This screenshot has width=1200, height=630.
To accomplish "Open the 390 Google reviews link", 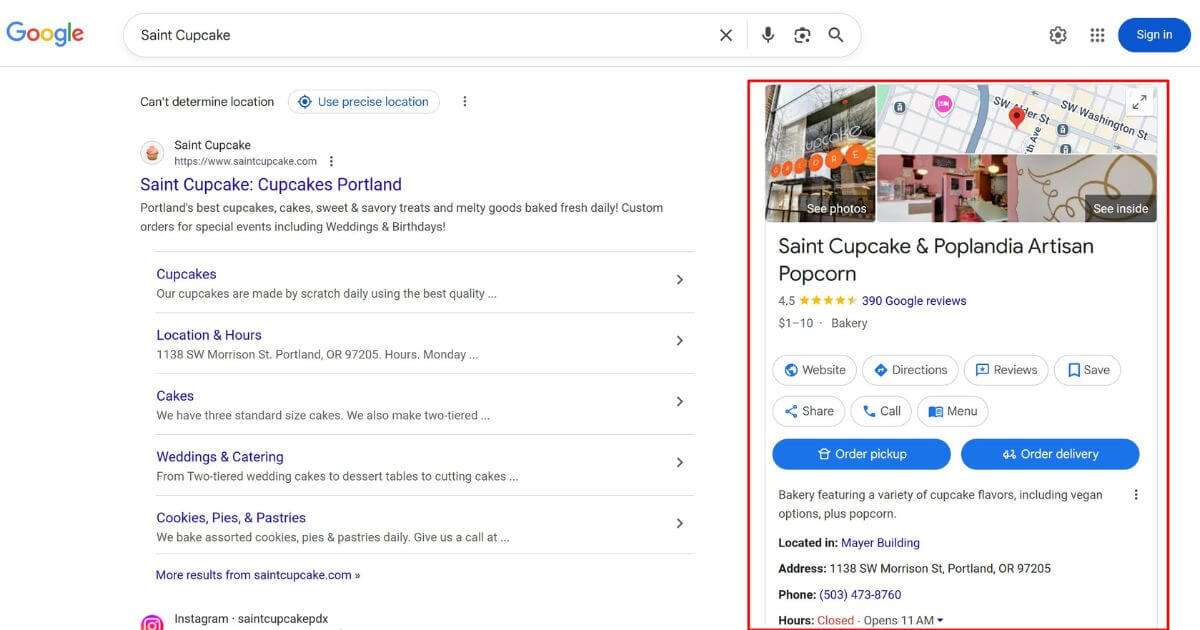I will pyautogui.click(x=913, y=300).
